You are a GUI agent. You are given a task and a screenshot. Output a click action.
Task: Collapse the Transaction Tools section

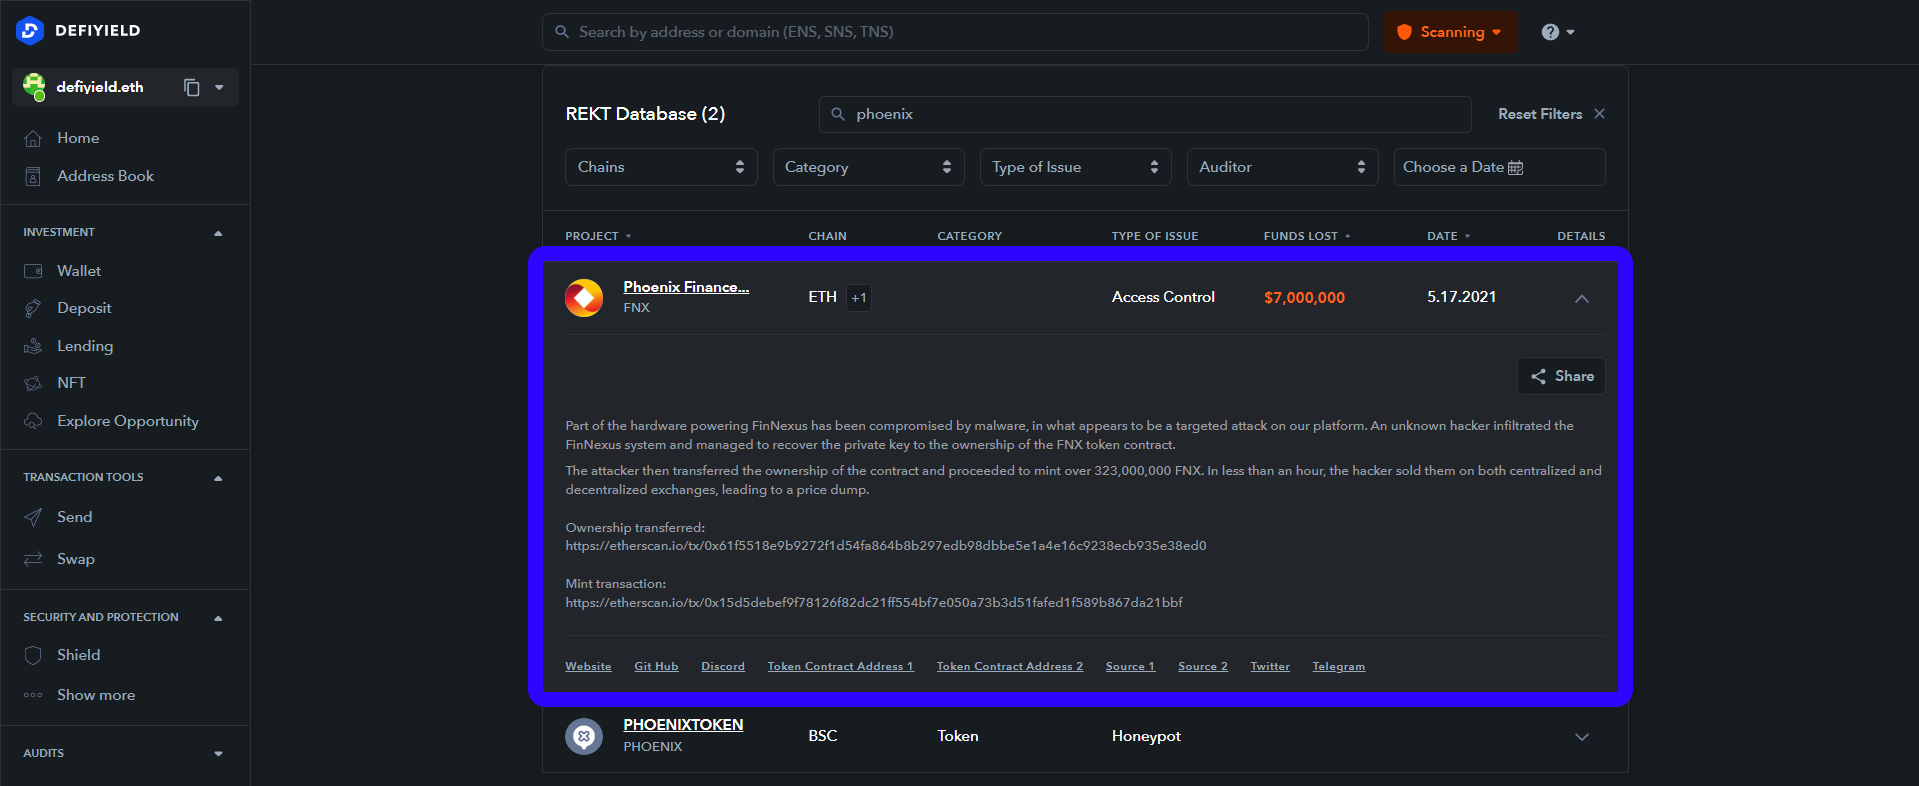[218, 478]
